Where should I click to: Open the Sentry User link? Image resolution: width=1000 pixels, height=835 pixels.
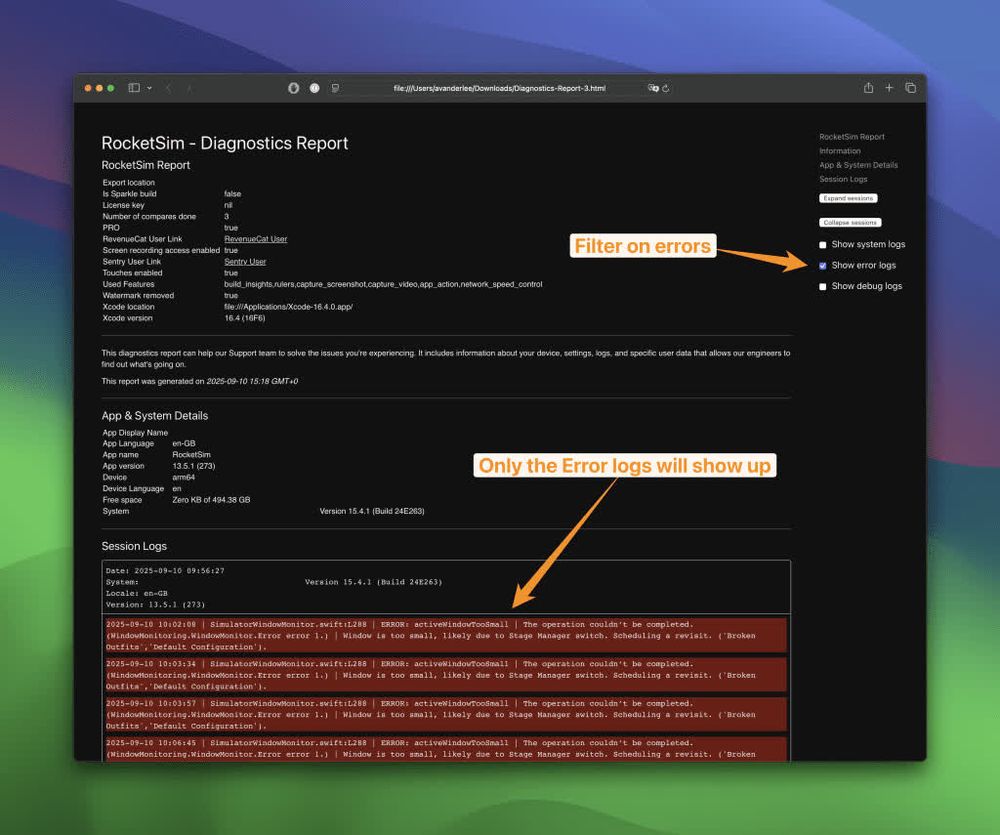(245, 262)
